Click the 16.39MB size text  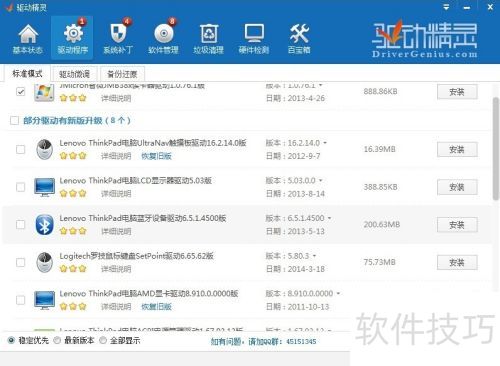379,149
